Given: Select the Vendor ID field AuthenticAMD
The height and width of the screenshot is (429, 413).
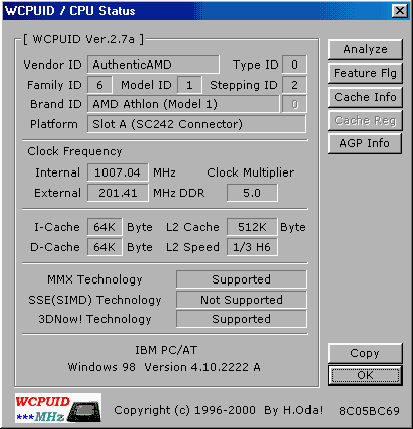Looking at the screenshot, I should click(x=153, y=64).
